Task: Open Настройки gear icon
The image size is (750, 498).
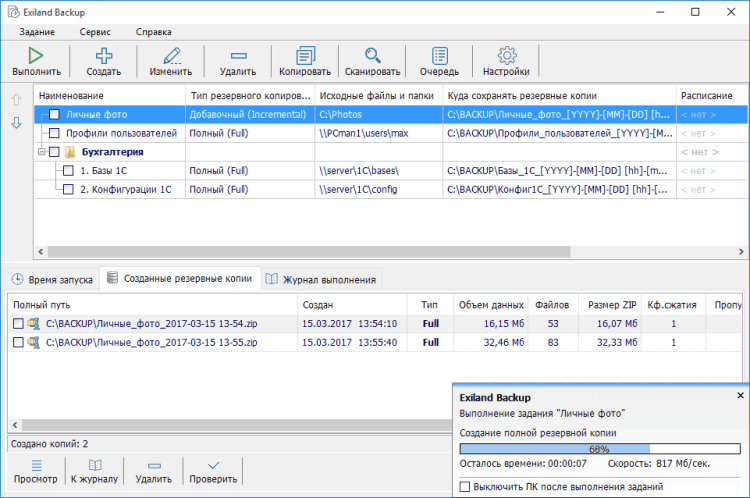Action: coord(506,56)
